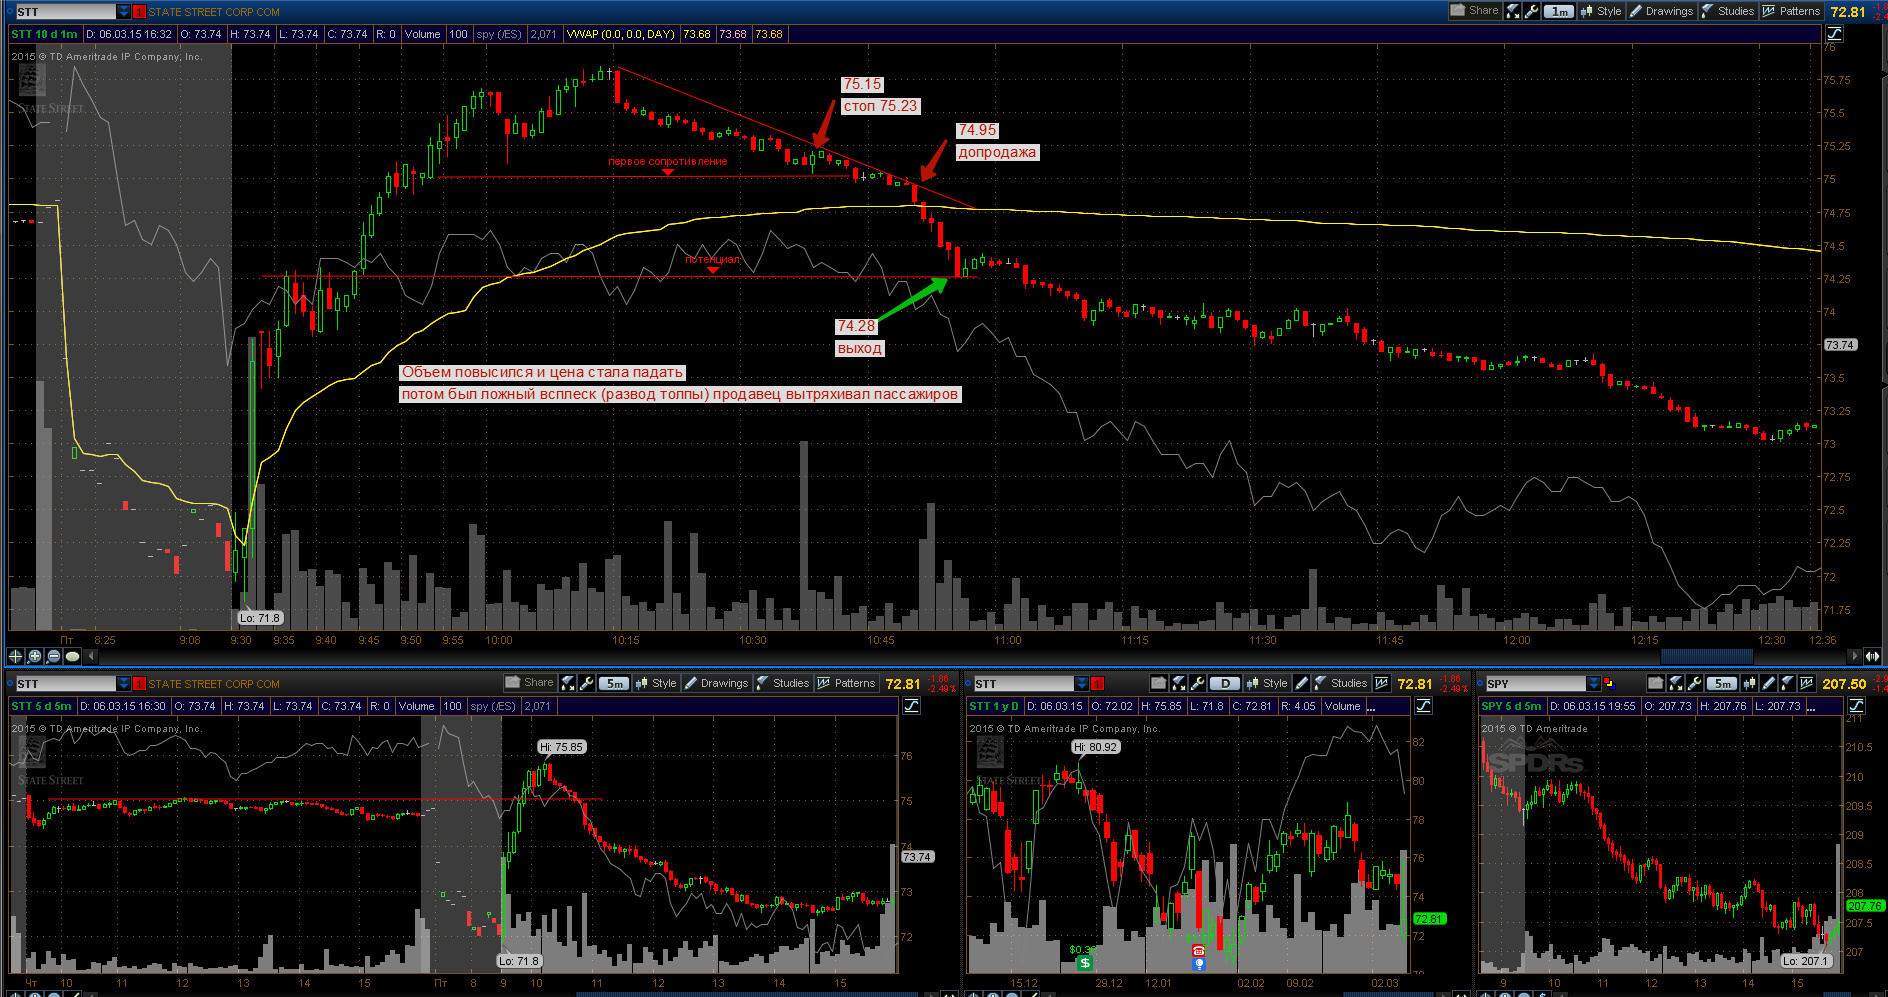This screenshot has width=1888, height=997.
Task: Open flask quick study in SPY chart
Action: click(x=1675, y=683)
